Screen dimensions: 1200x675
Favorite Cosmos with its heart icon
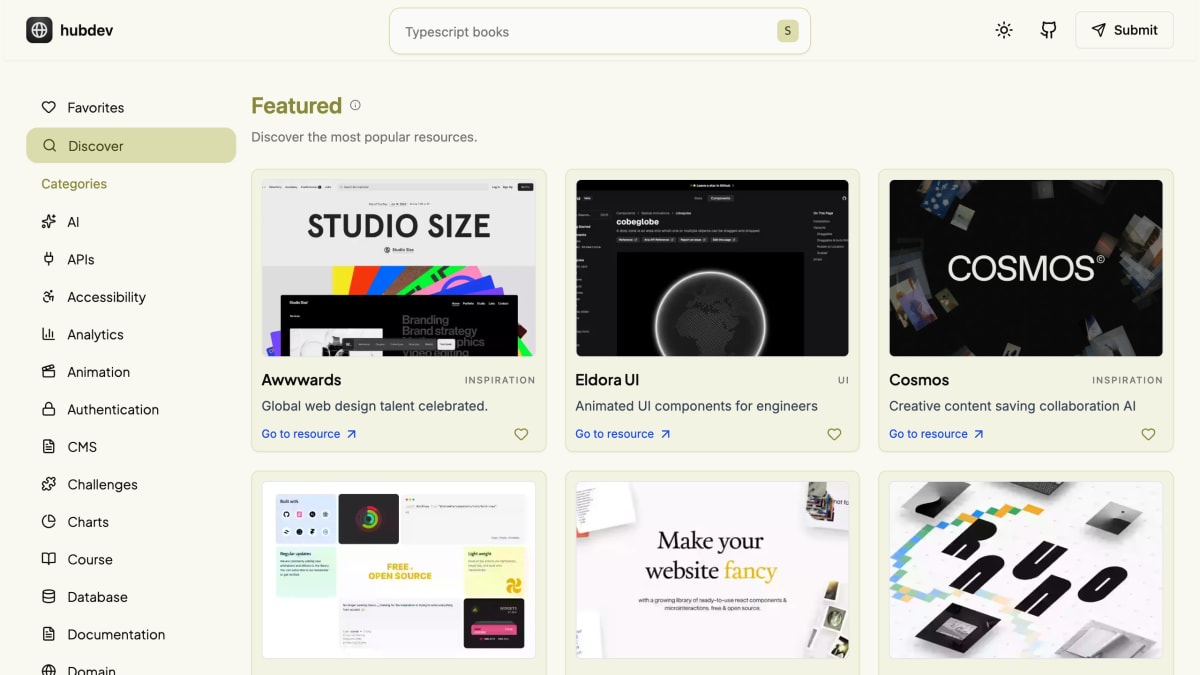coord(1148,434)
